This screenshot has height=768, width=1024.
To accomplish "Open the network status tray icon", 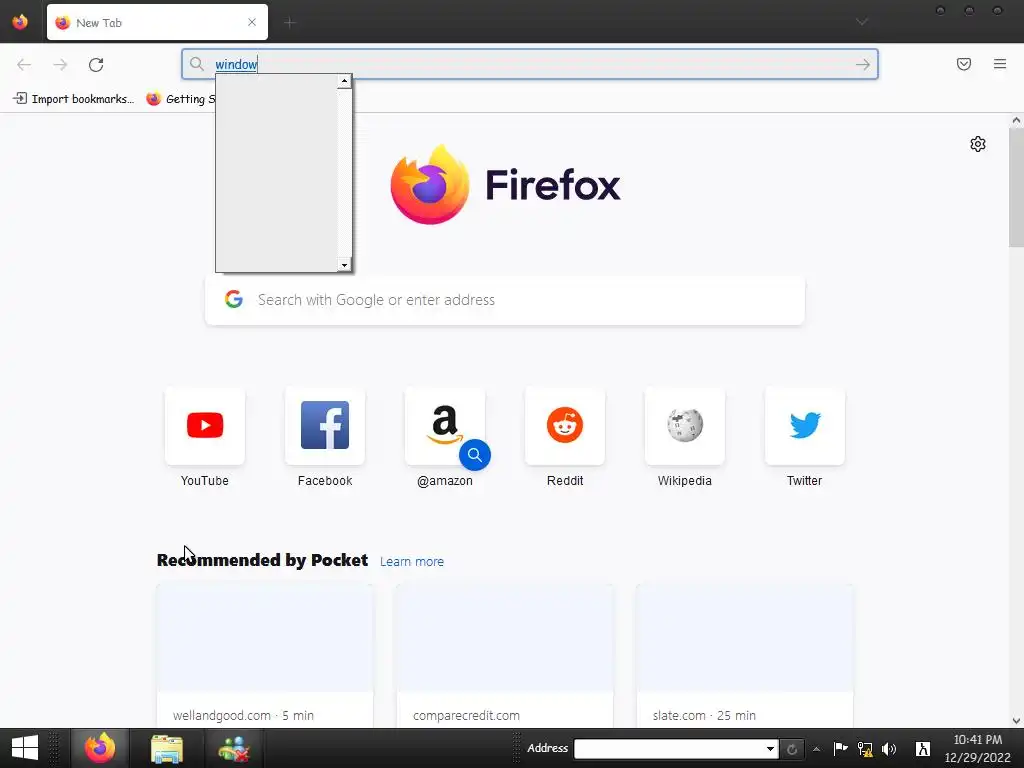I will pyautogui.click(x=865, y=749).
